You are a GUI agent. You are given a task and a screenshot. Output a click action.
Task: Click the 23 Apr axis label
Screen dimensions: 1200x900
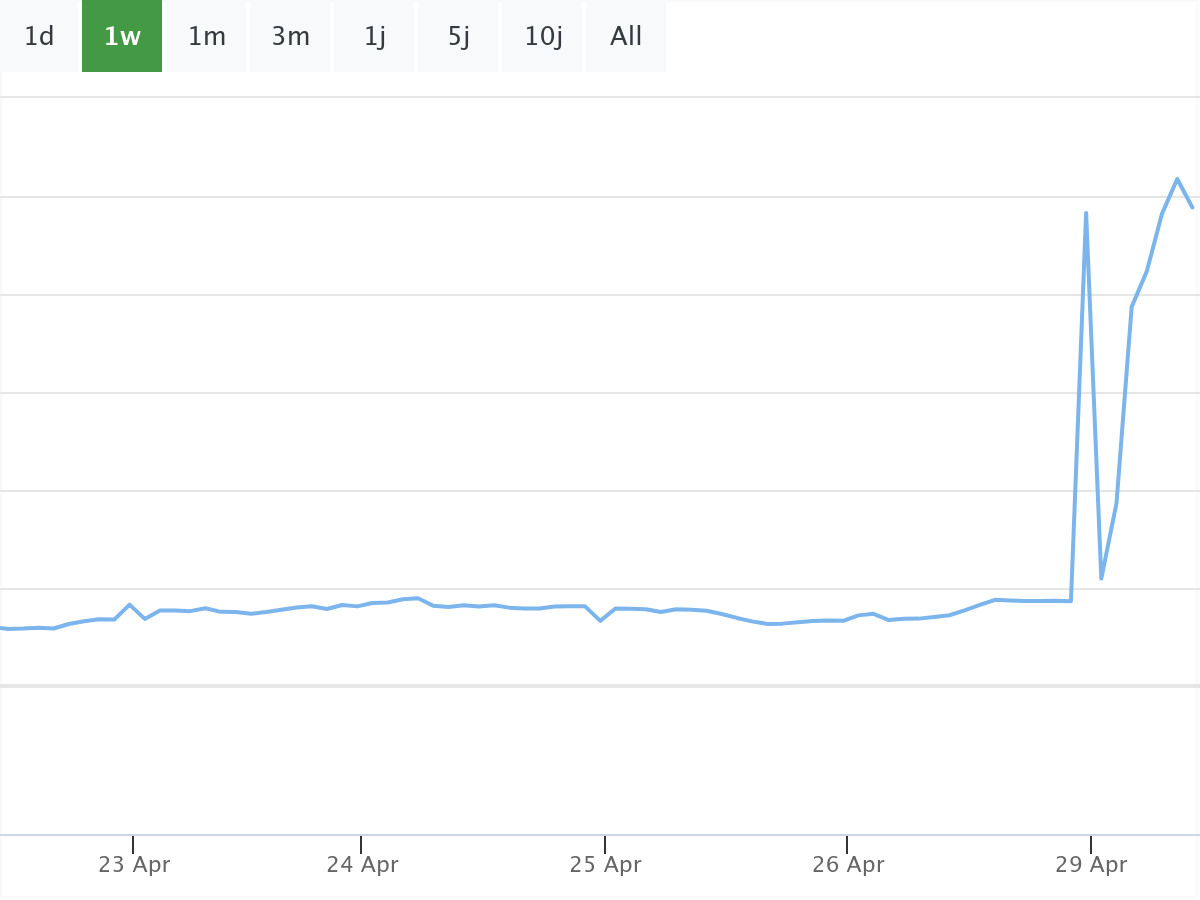[x=134, y=865]
